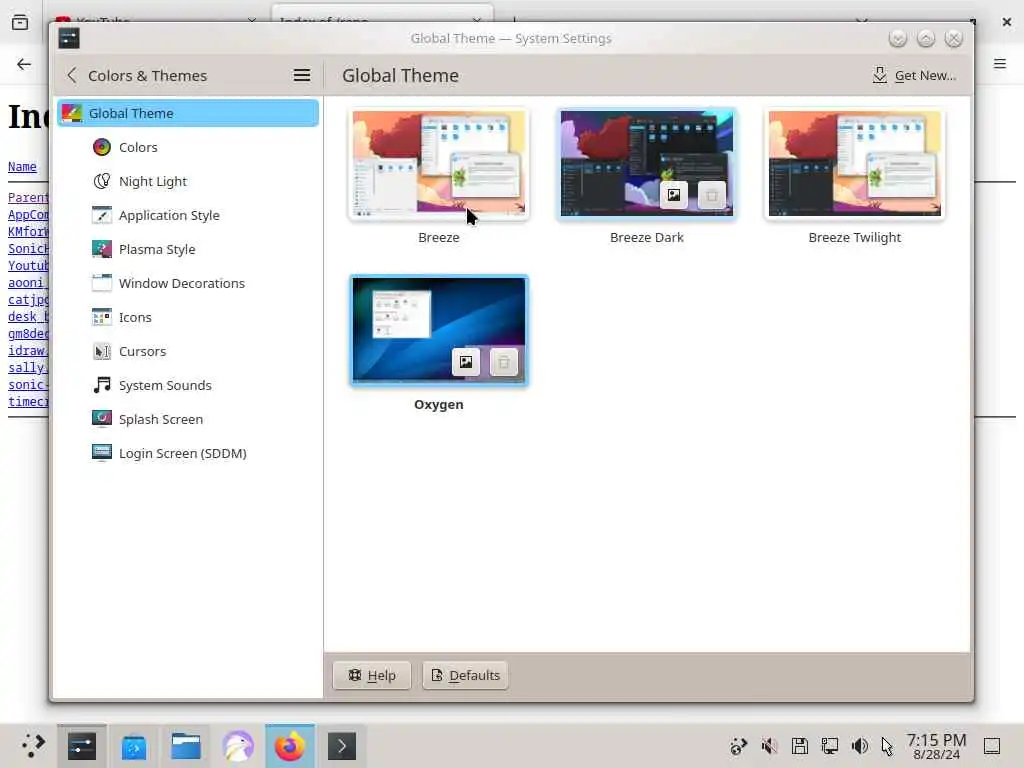This screenshot has width=1024, height=768.
Task: Close the browser window with X
Action: click(1007, 22)
